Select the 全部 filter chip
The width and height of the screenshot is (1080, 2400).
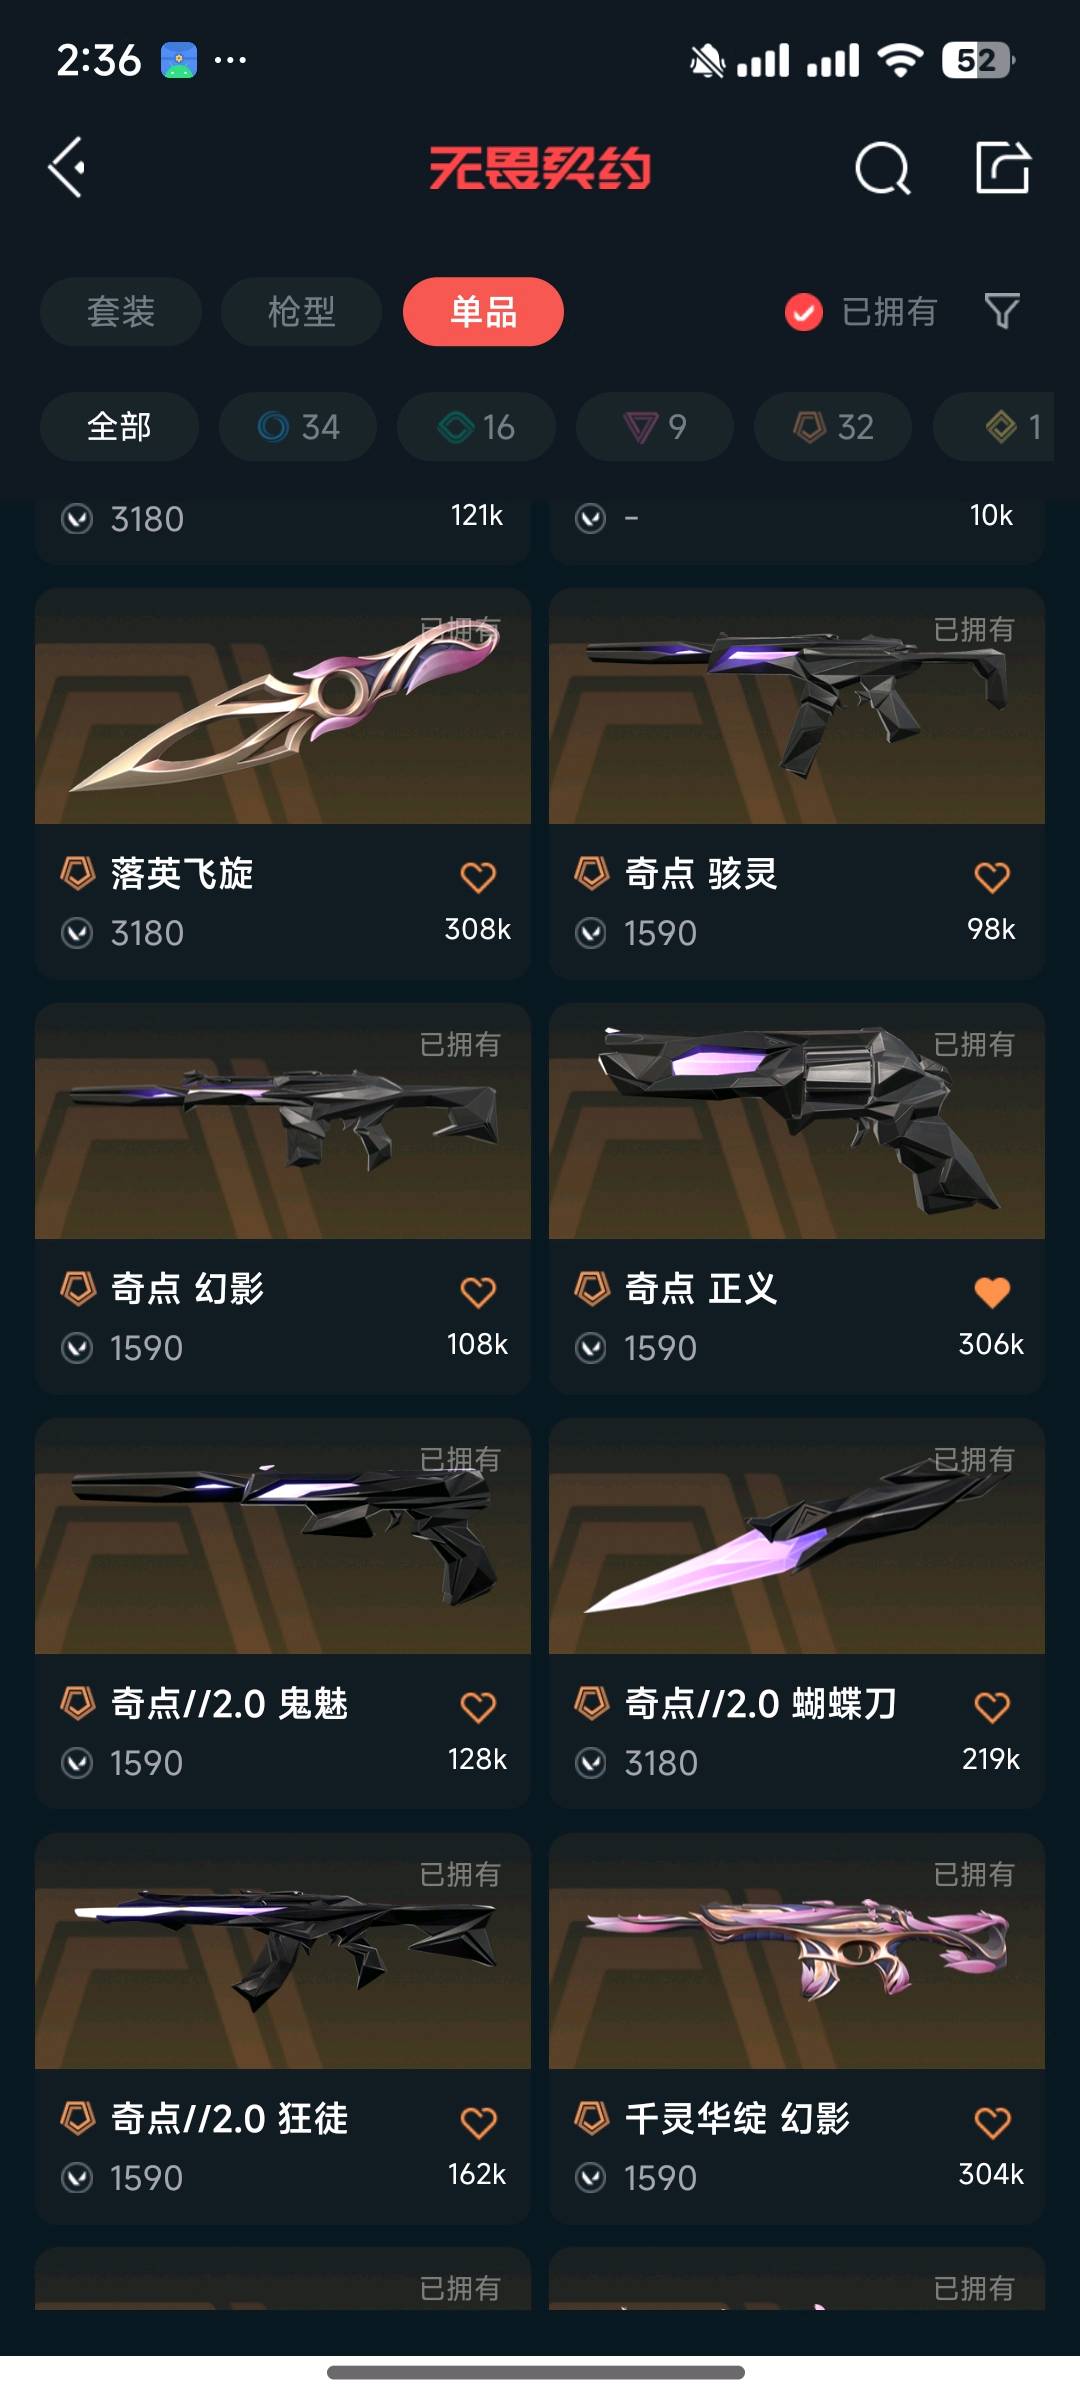(x=119, y=427)
